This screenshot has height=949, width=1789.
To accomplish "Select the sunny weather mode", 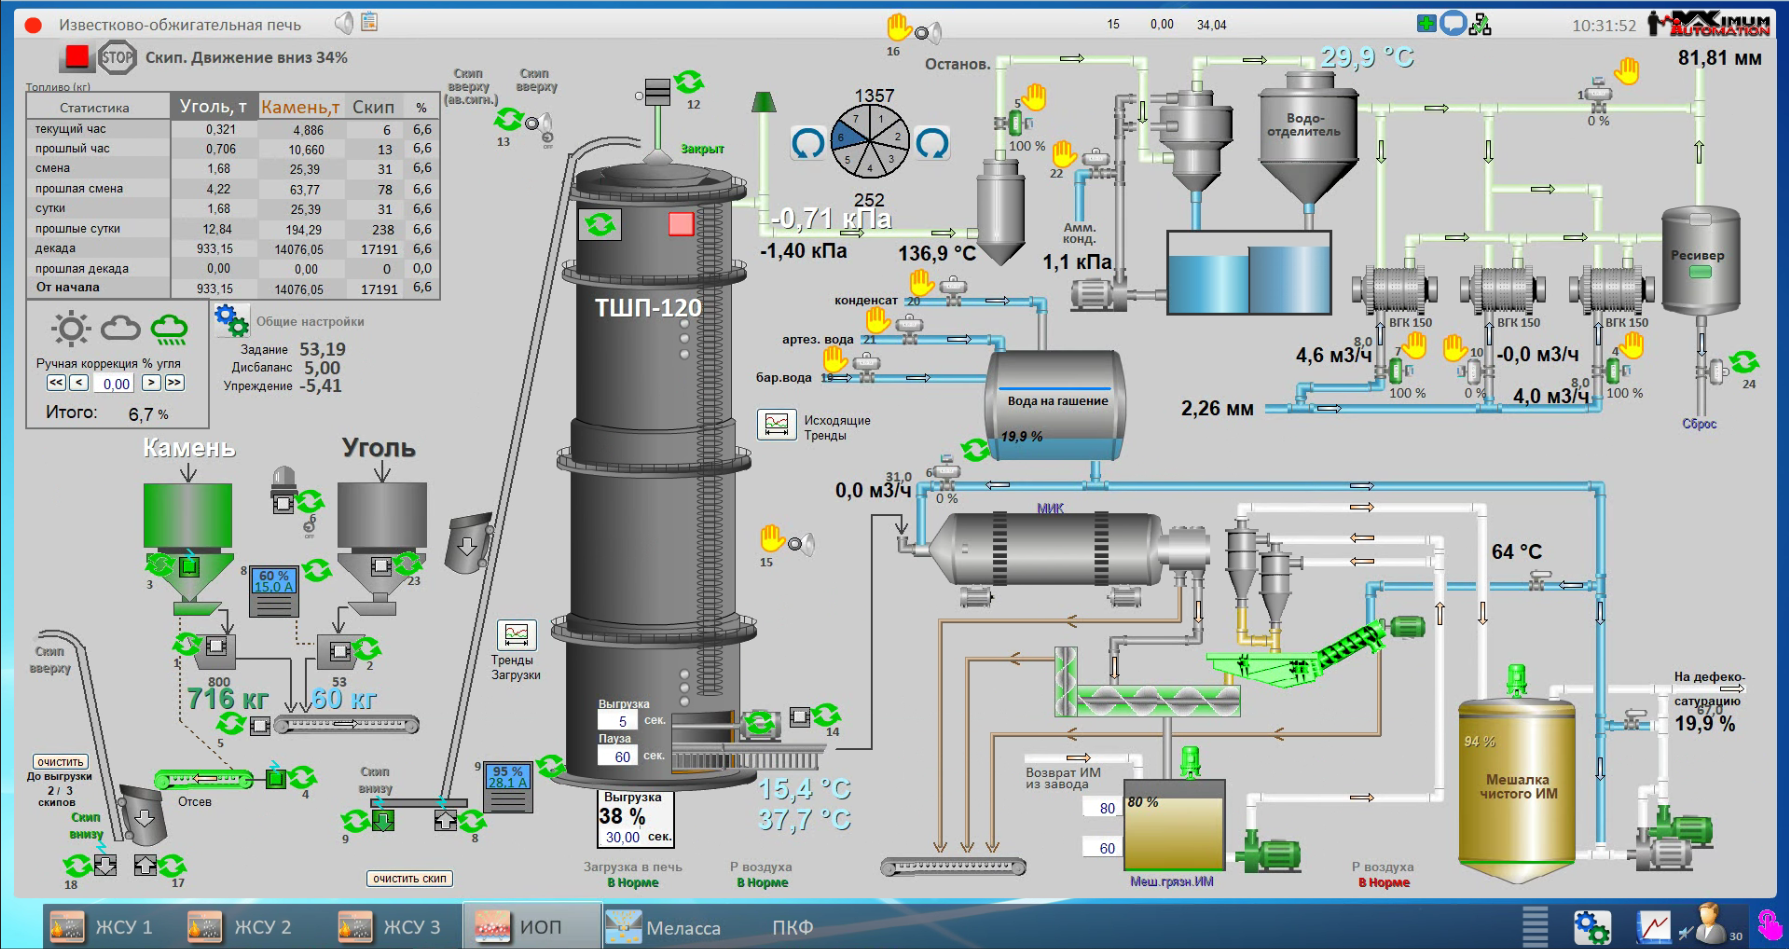I will (71, 329).
